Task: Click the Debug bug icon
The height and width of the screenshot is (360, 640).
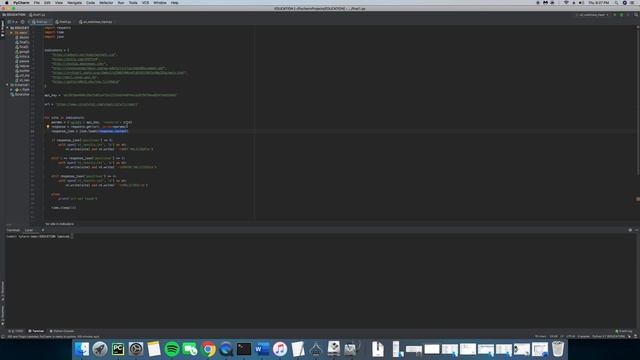Action: click(622, 15)
